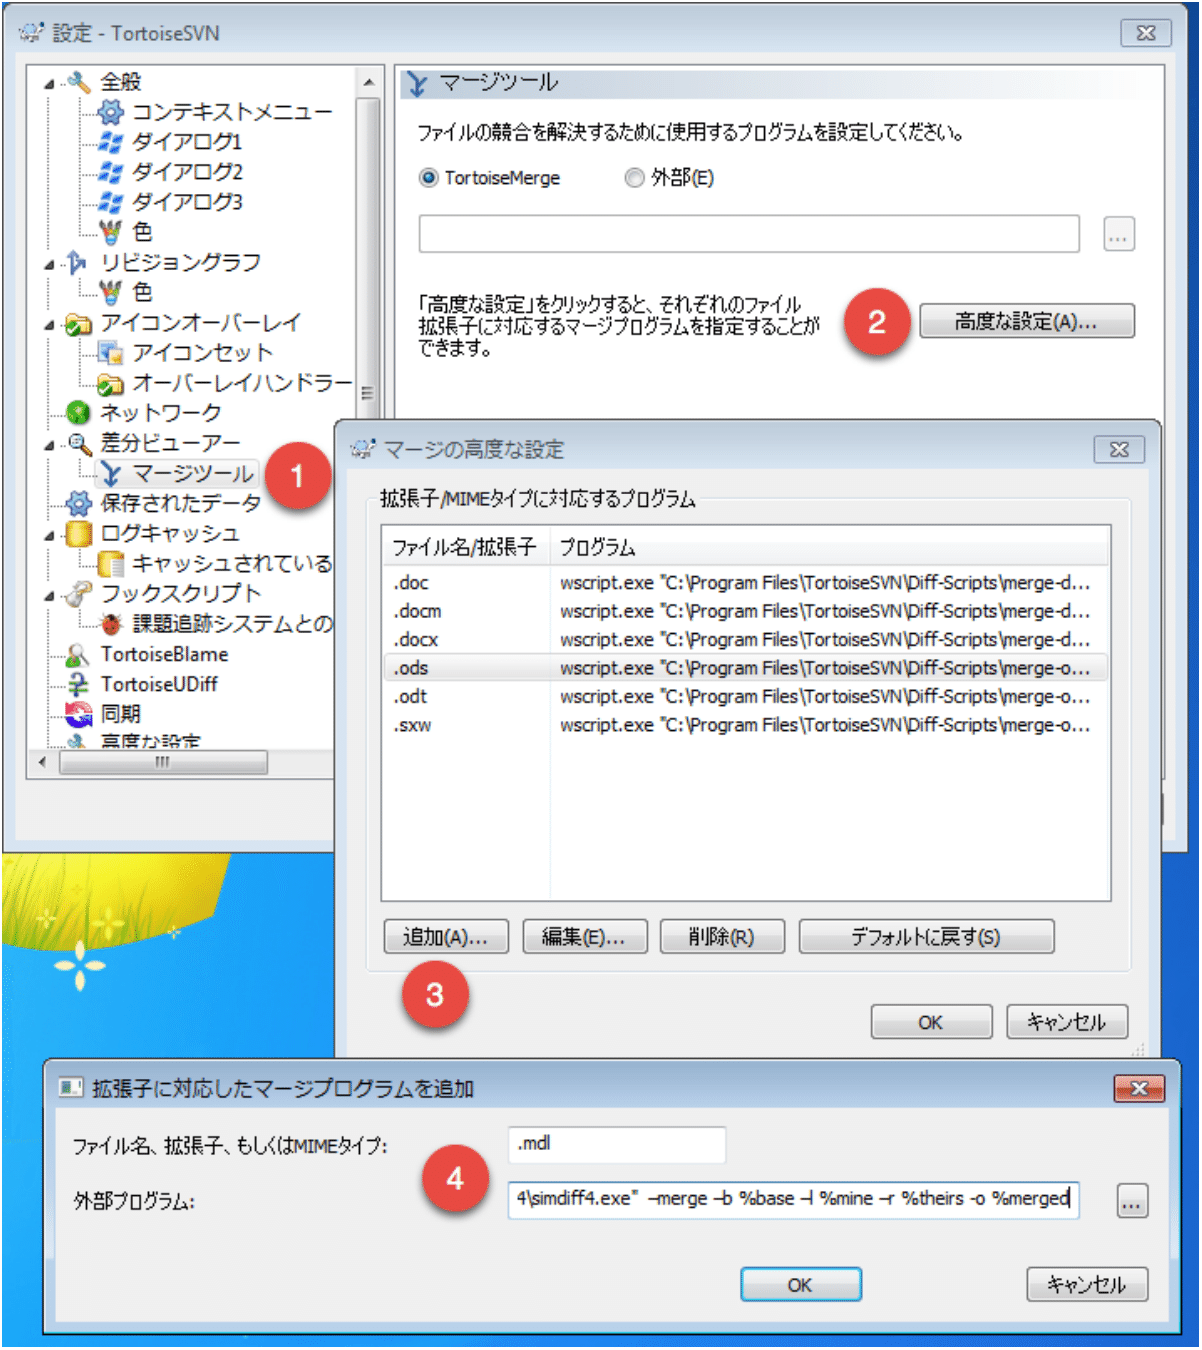Viewport: 1202px width, 1350px height.
Task: Select the 保存されたデータ tree item label
Action: (181, 503)
